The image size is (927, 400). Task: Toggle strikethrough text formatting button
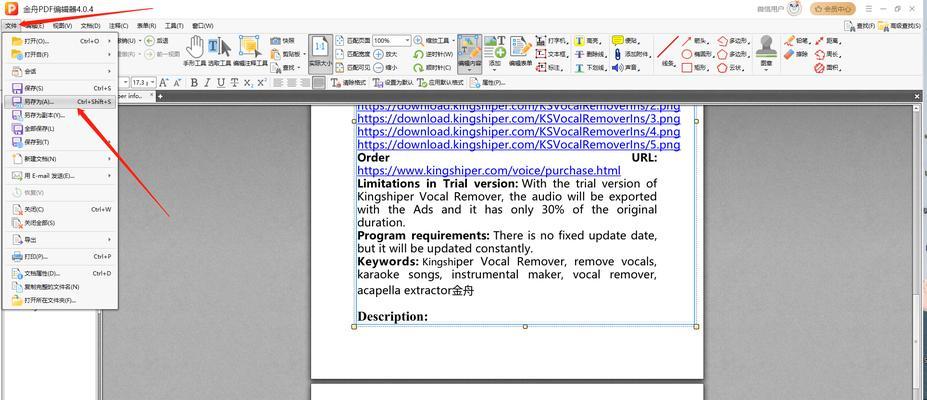[x=235, y=83]
